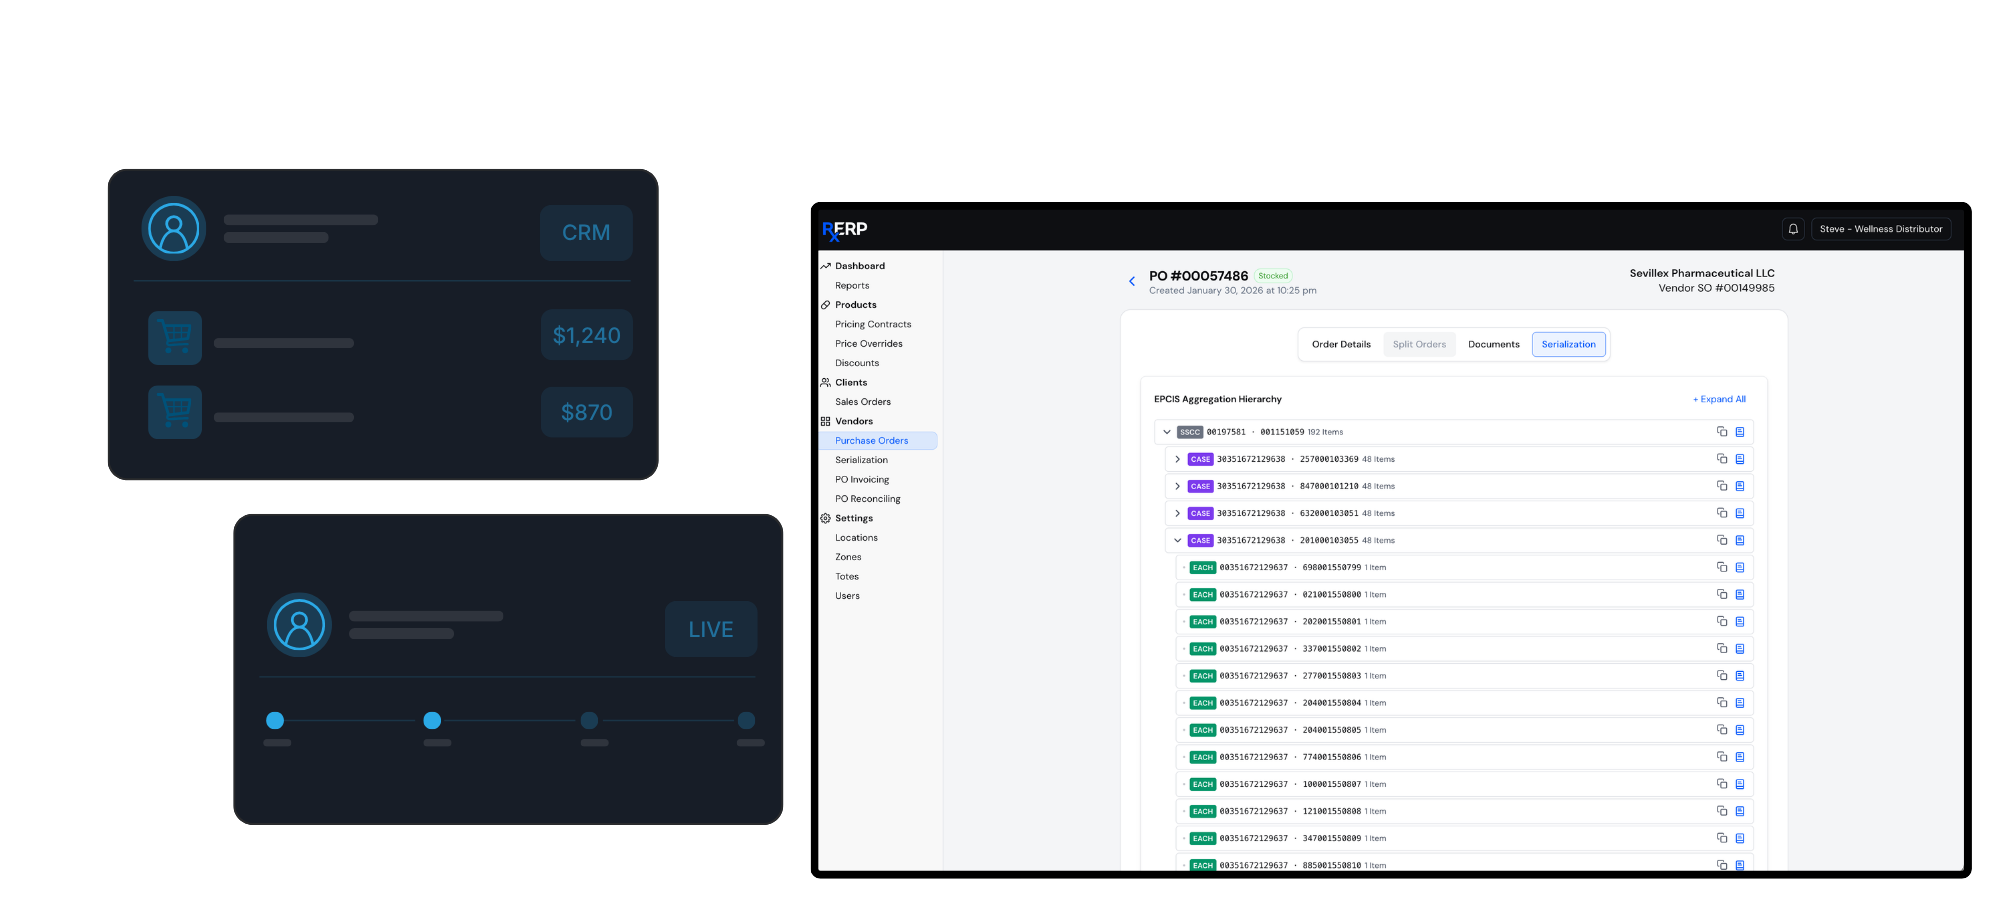
Task: Open the Documents tab
Action: click(1493, 344)
